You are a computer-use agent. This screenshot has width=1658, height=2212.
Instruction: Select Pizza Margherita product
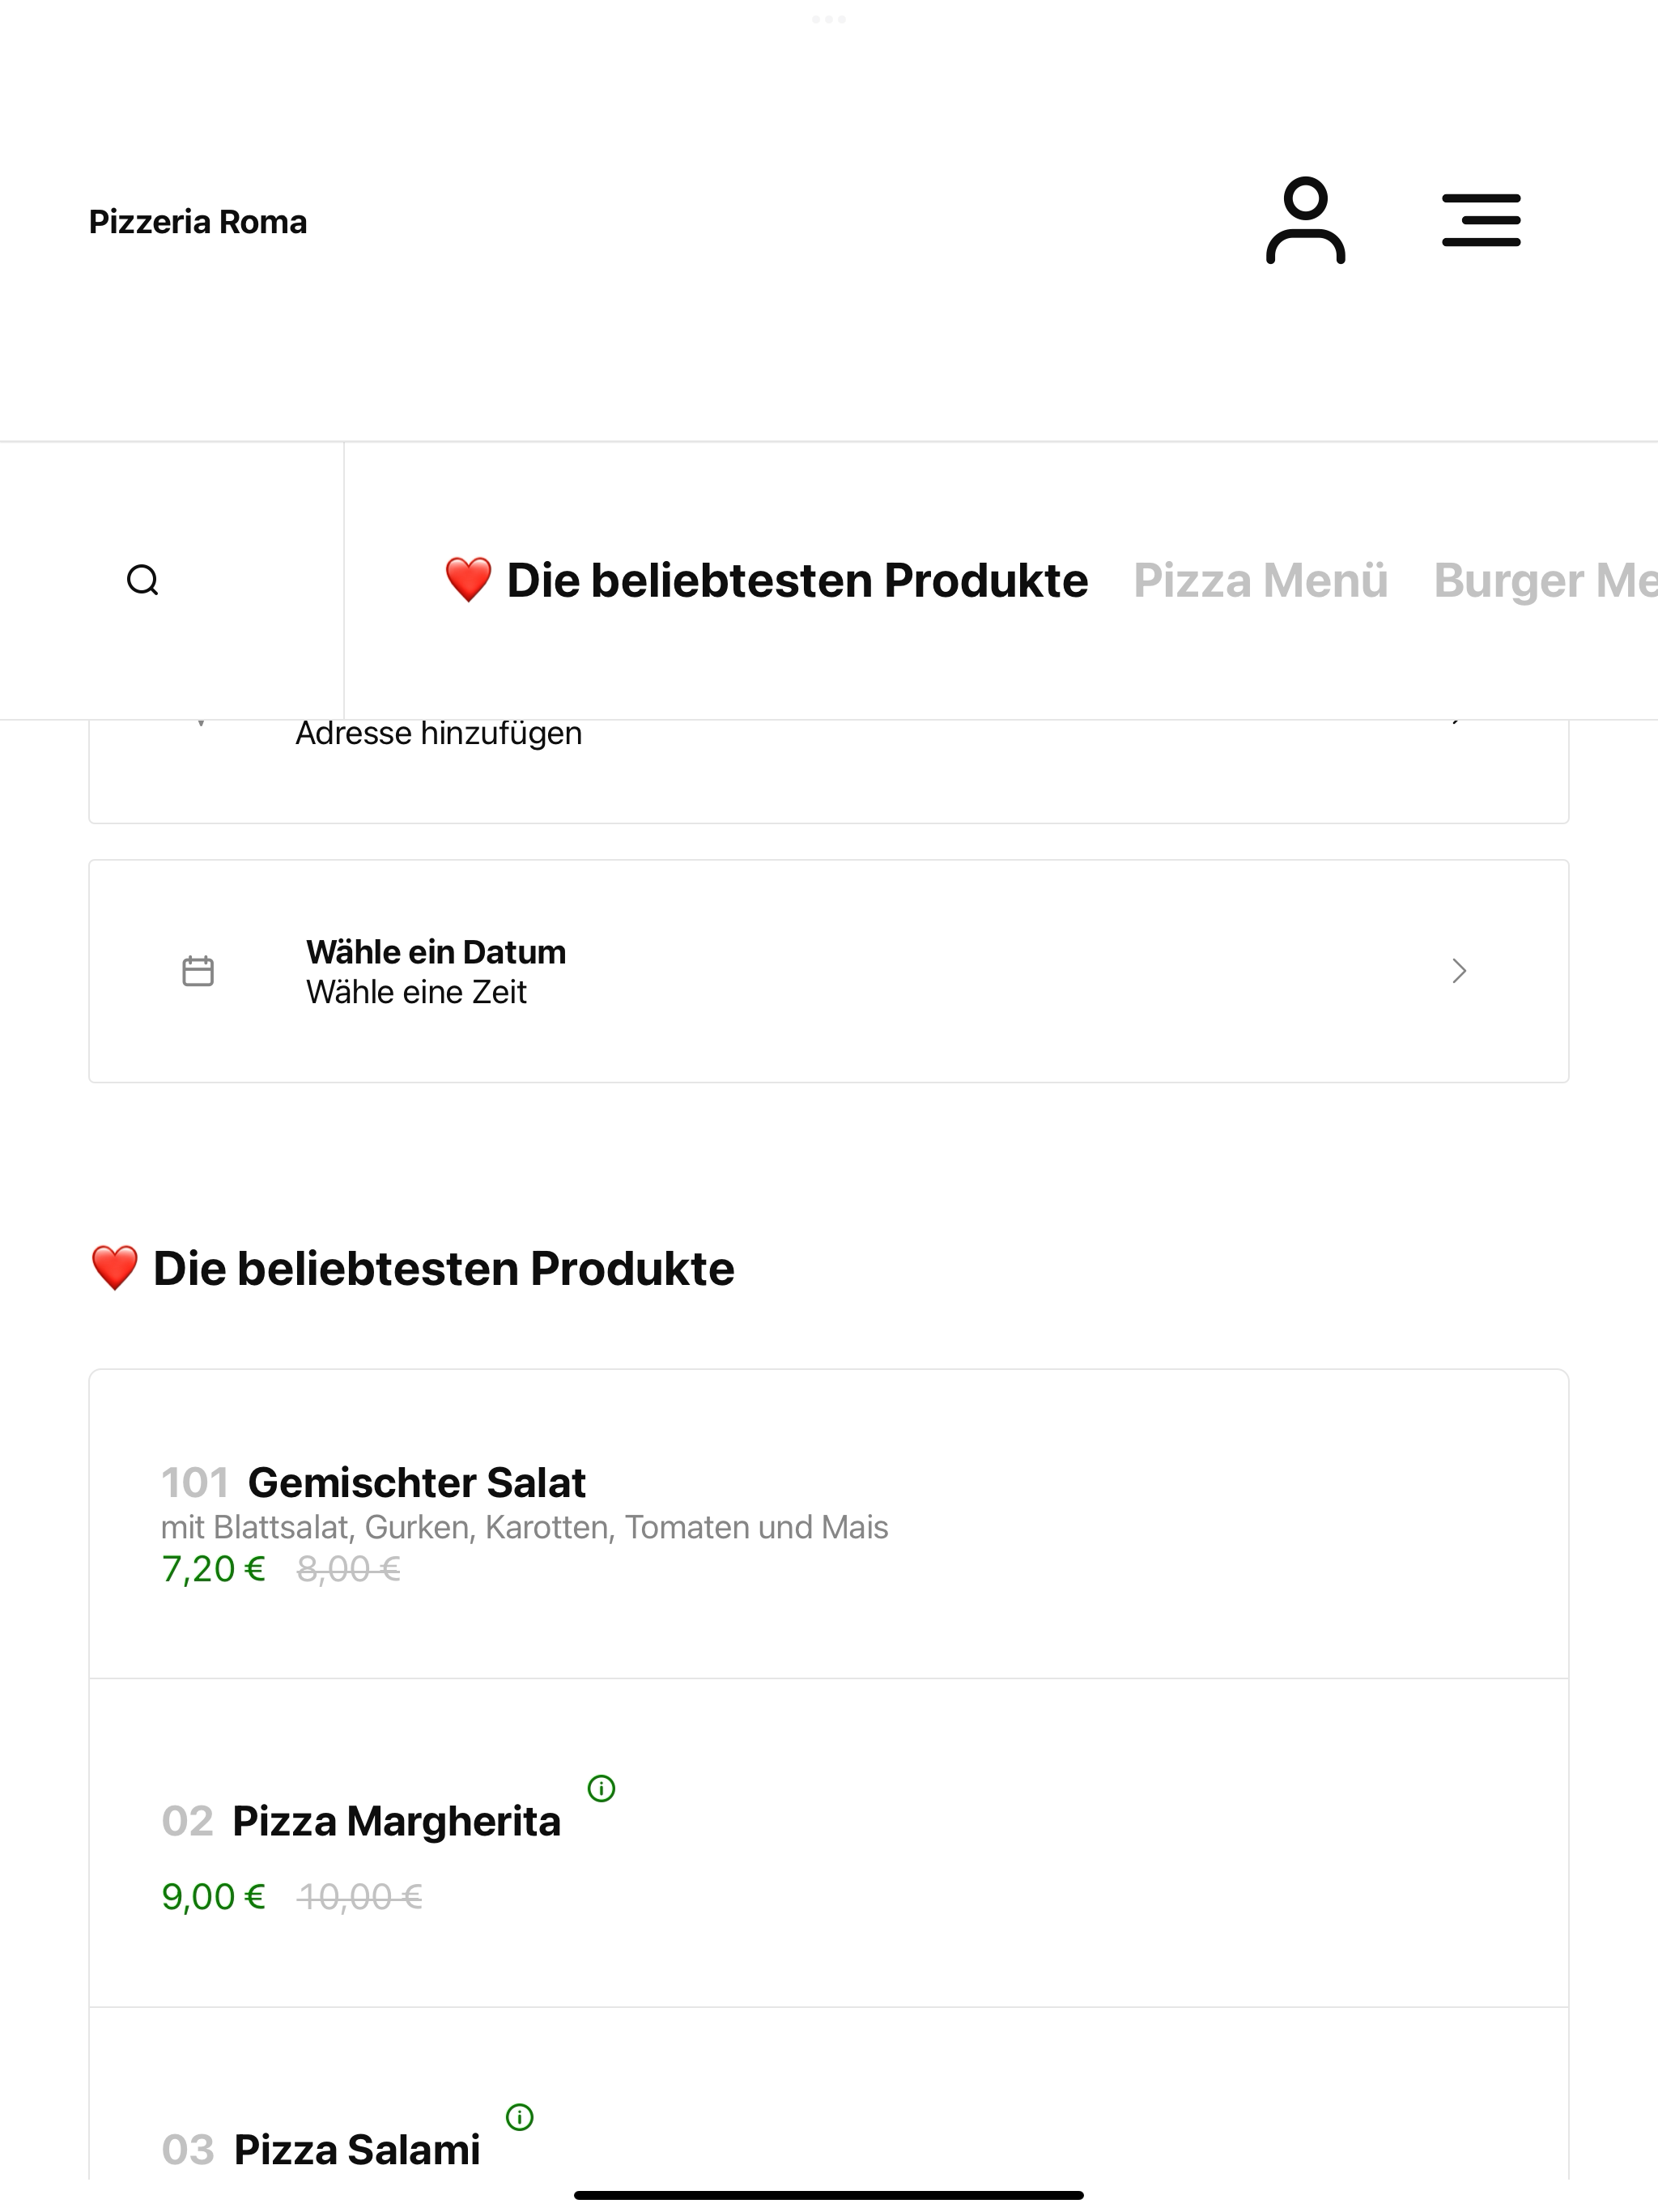point(829,1843)
